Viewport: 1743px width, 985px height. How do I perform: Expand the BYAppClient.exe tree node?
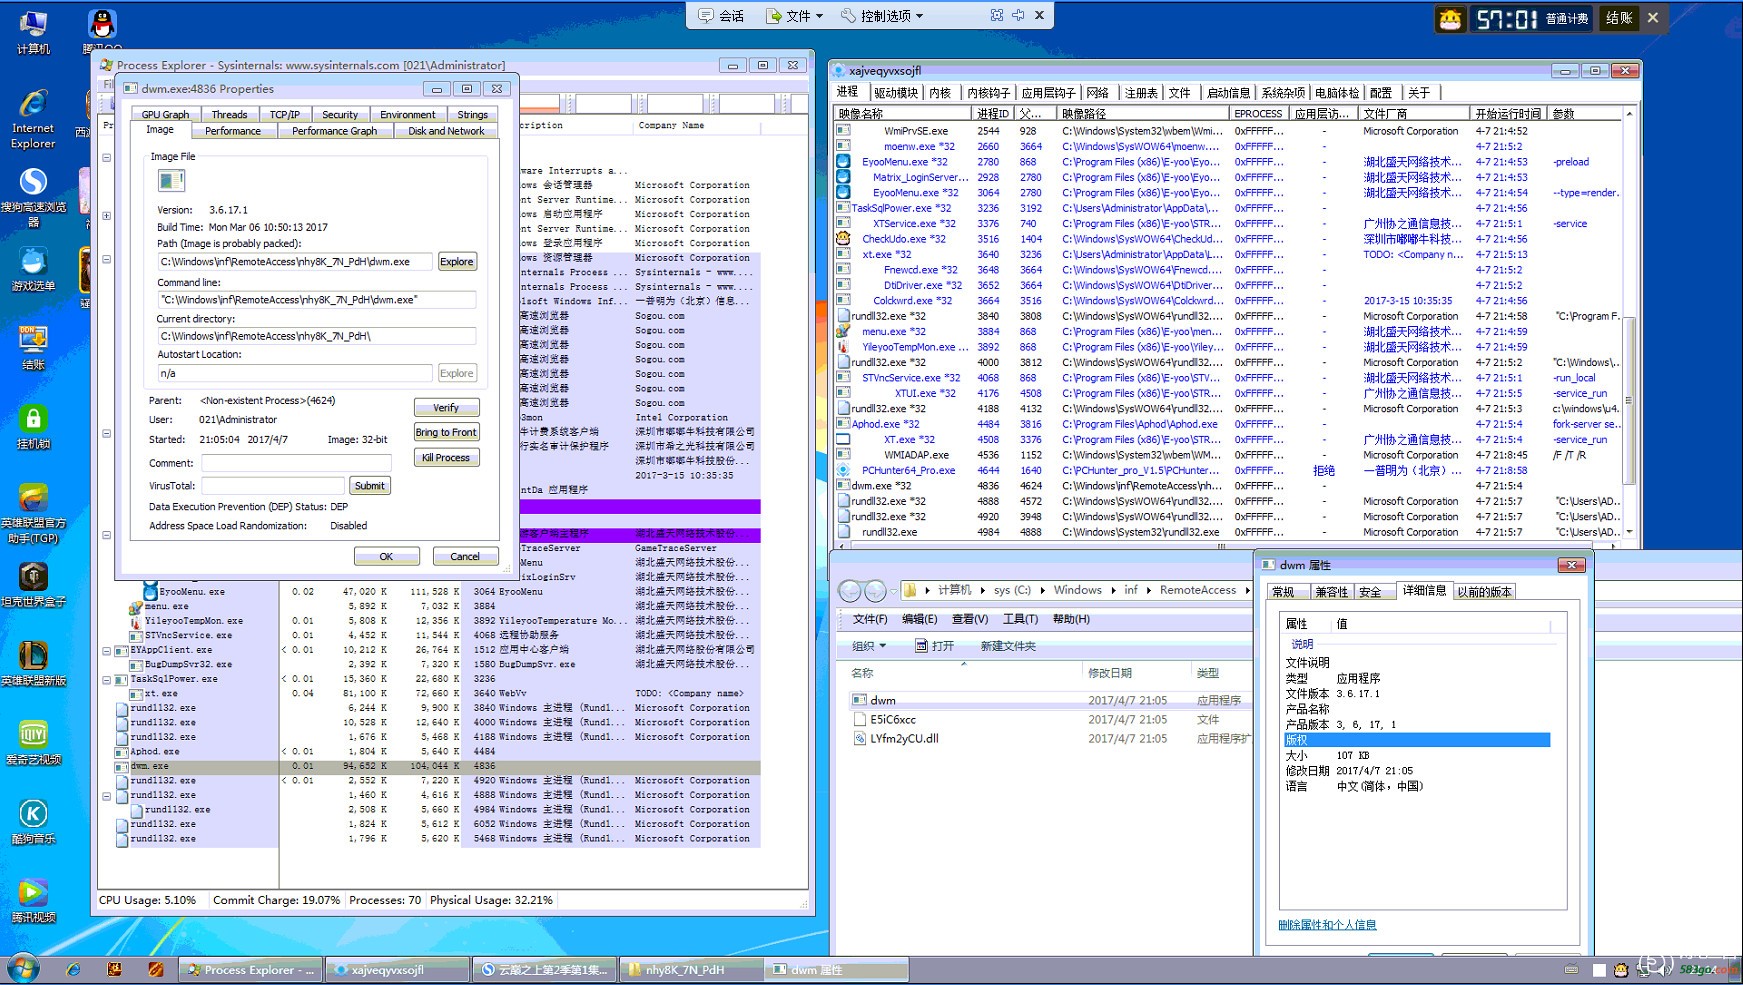click(106, 650)
